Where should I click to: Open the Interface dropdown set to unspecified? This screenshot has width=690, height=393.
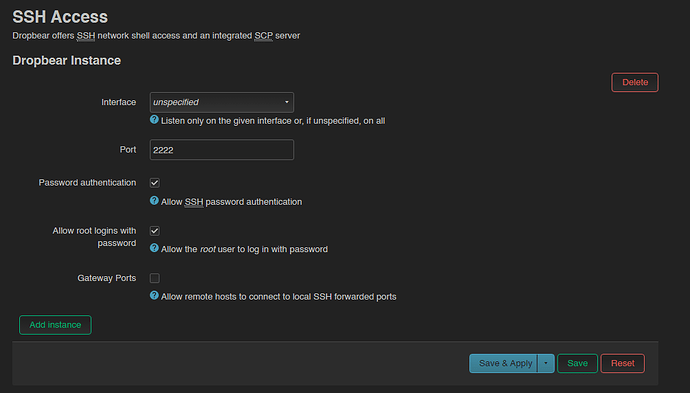[221, 102]
